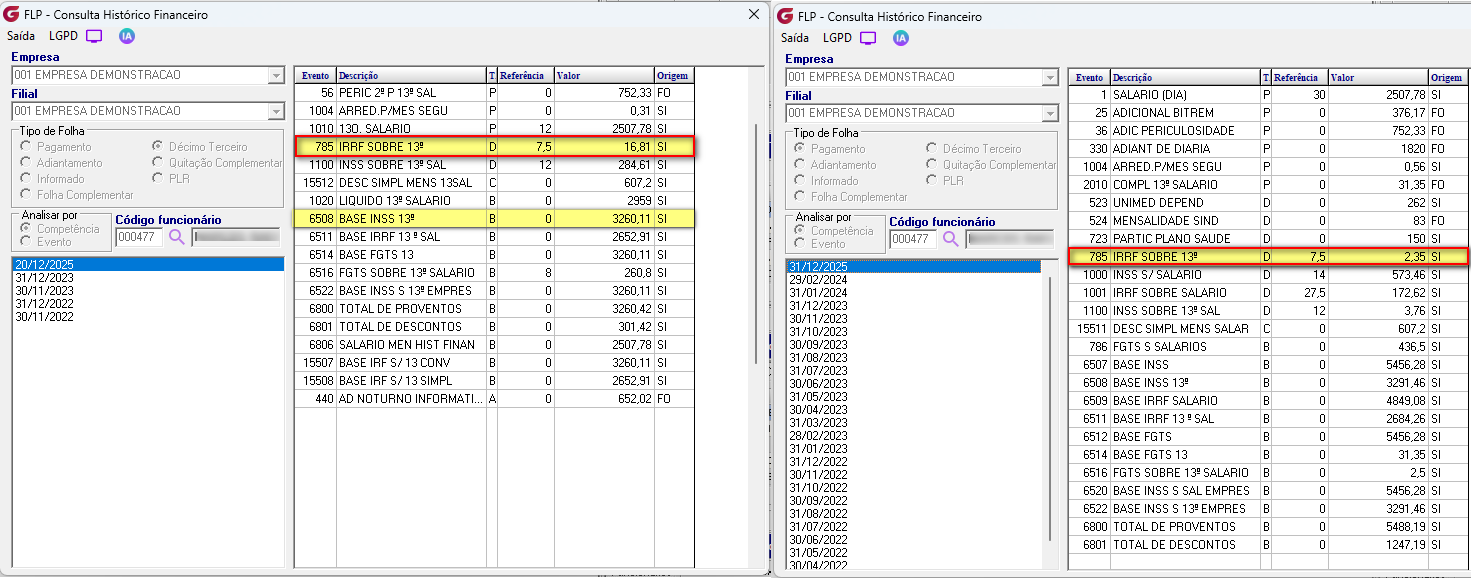This screenshot has height=578, width=1471.
Task: Click Saída menu in right window
Action: tap(796, 38)
